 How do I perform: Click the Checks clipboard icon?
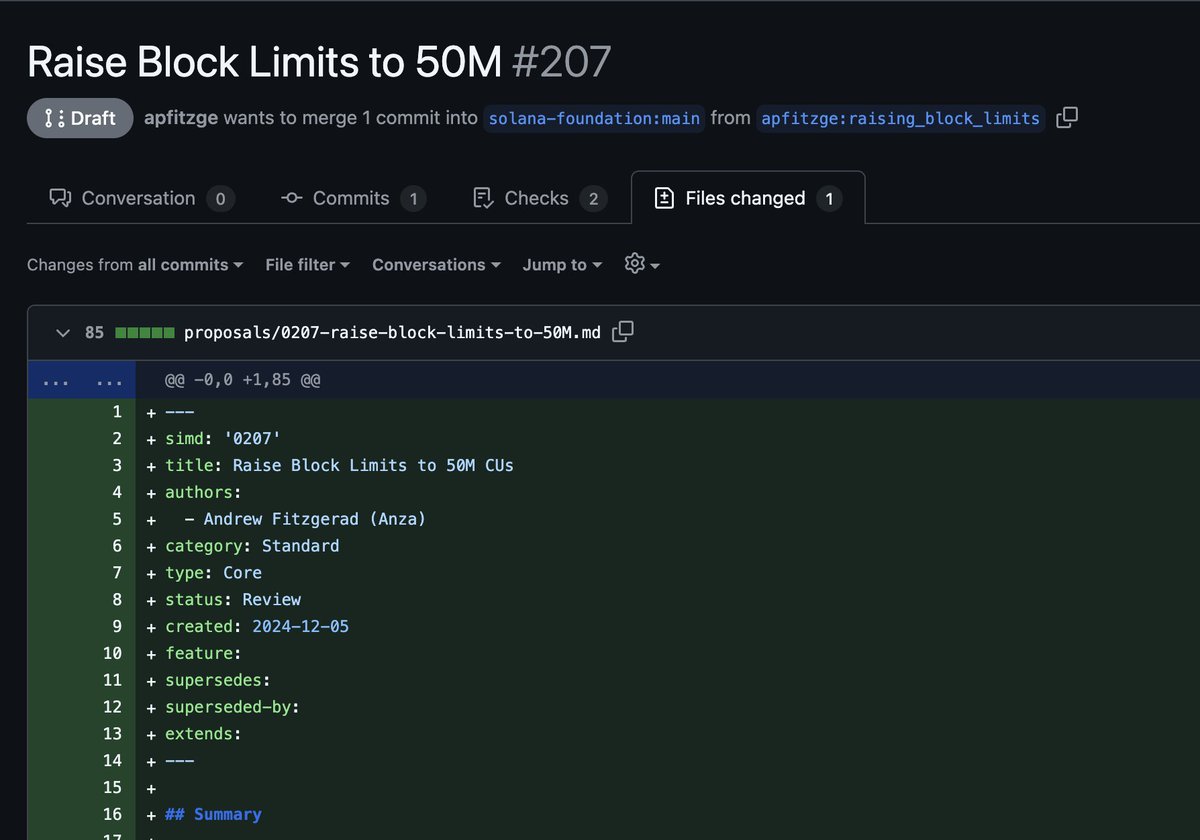pos(483,198)
